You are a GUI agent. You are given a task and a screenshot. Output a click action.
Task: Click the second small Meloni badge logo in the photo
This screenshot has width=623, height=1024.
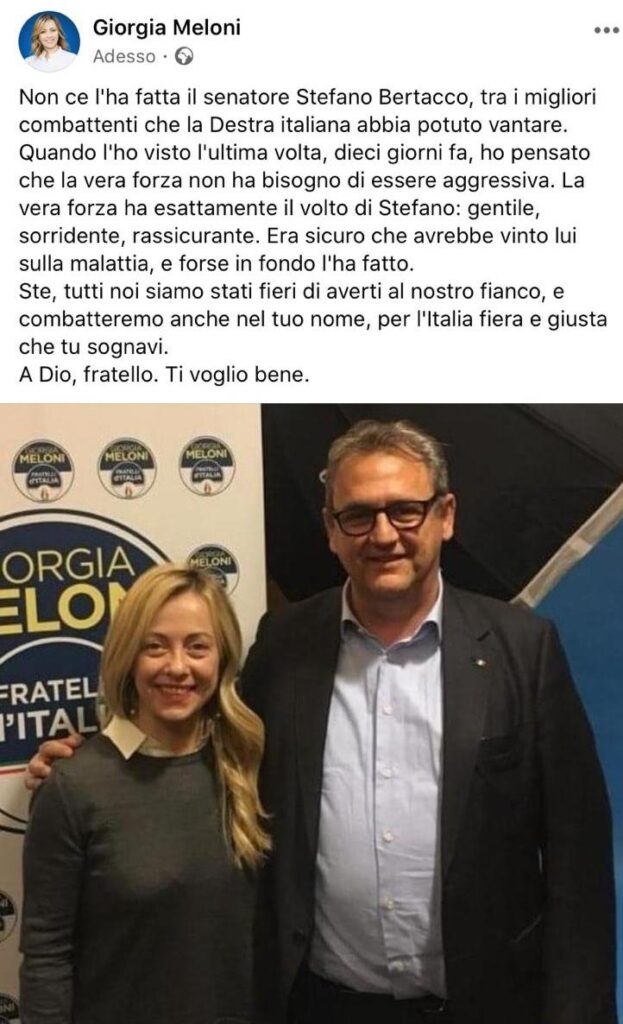127,468
